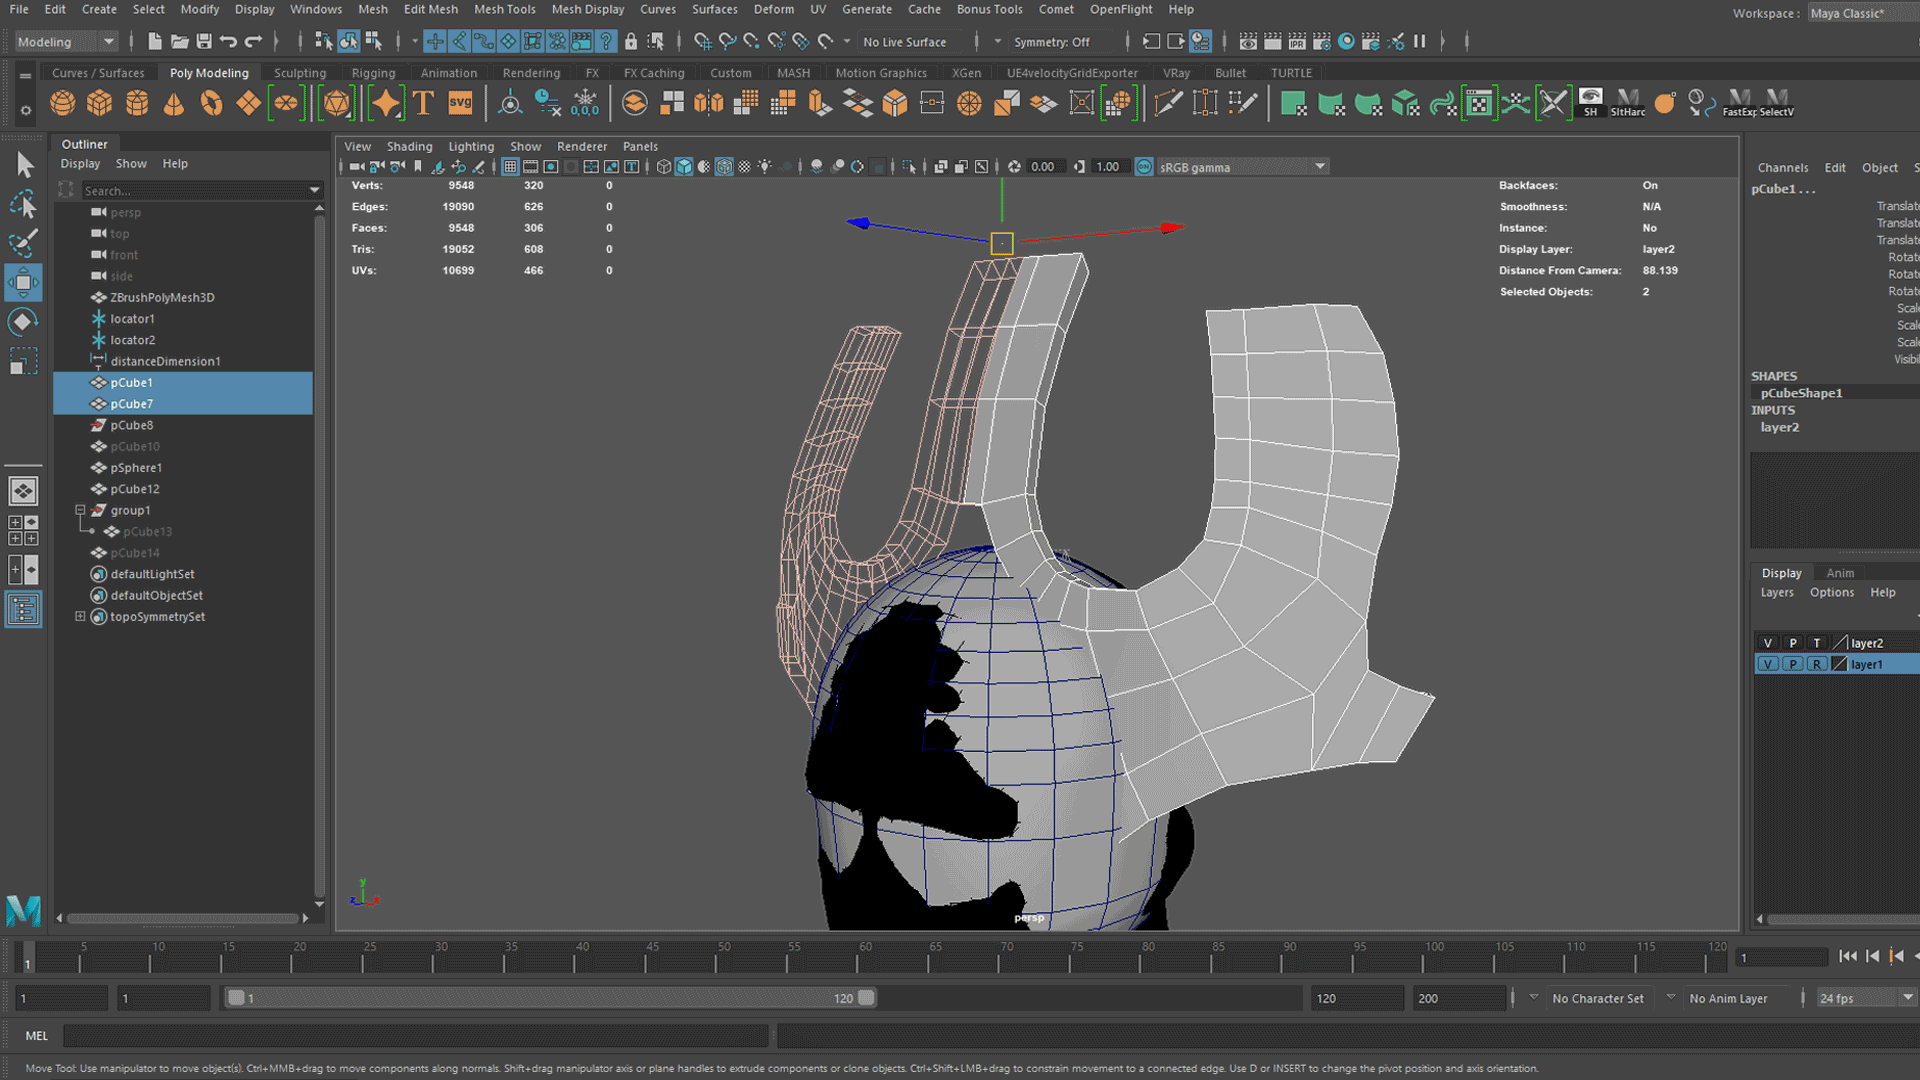Toggle visibility of layer2
The width and height of the screenshot is (1920, 1080).
click(1768, 643)
